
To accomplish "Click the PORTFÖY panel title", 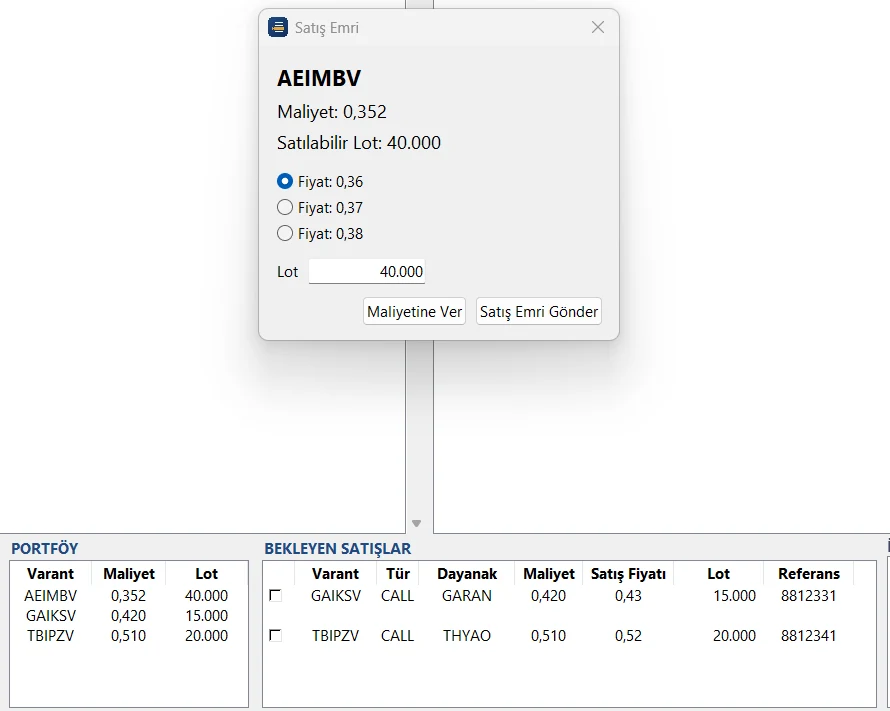I will pyautogui.click(x=45, y=549).
